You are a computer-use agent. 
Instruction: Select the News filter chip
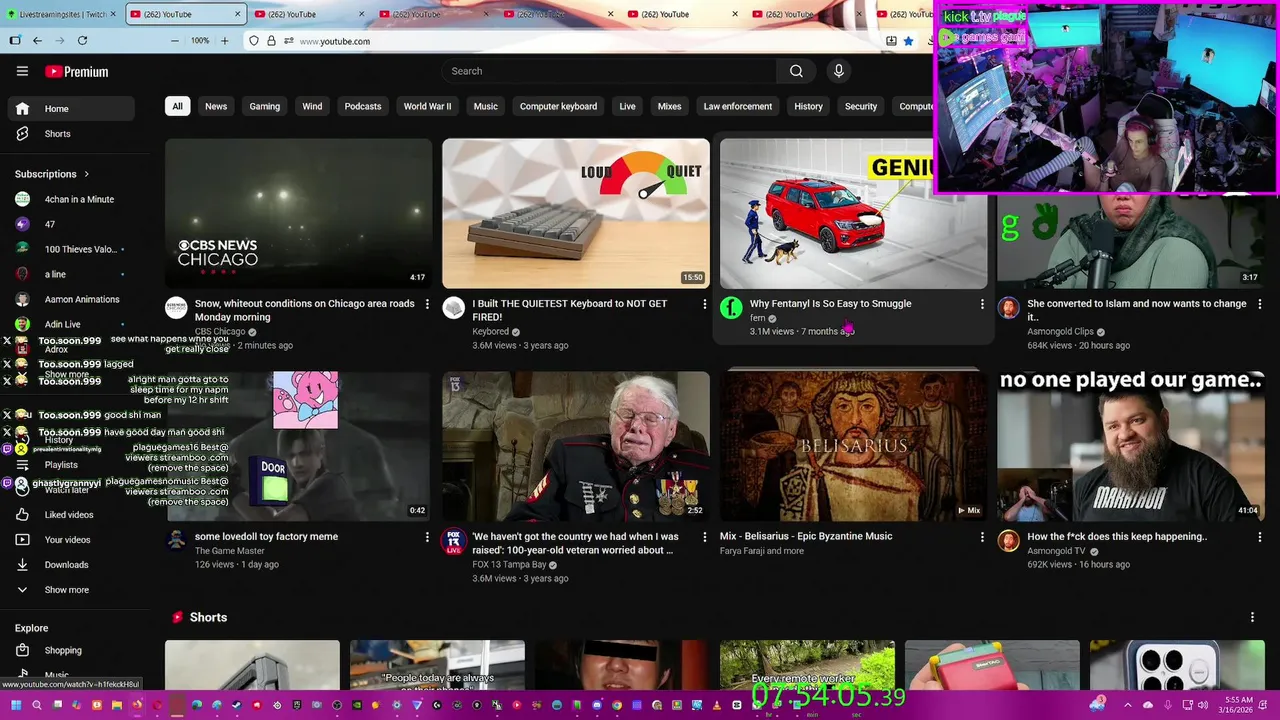(216, 106)
